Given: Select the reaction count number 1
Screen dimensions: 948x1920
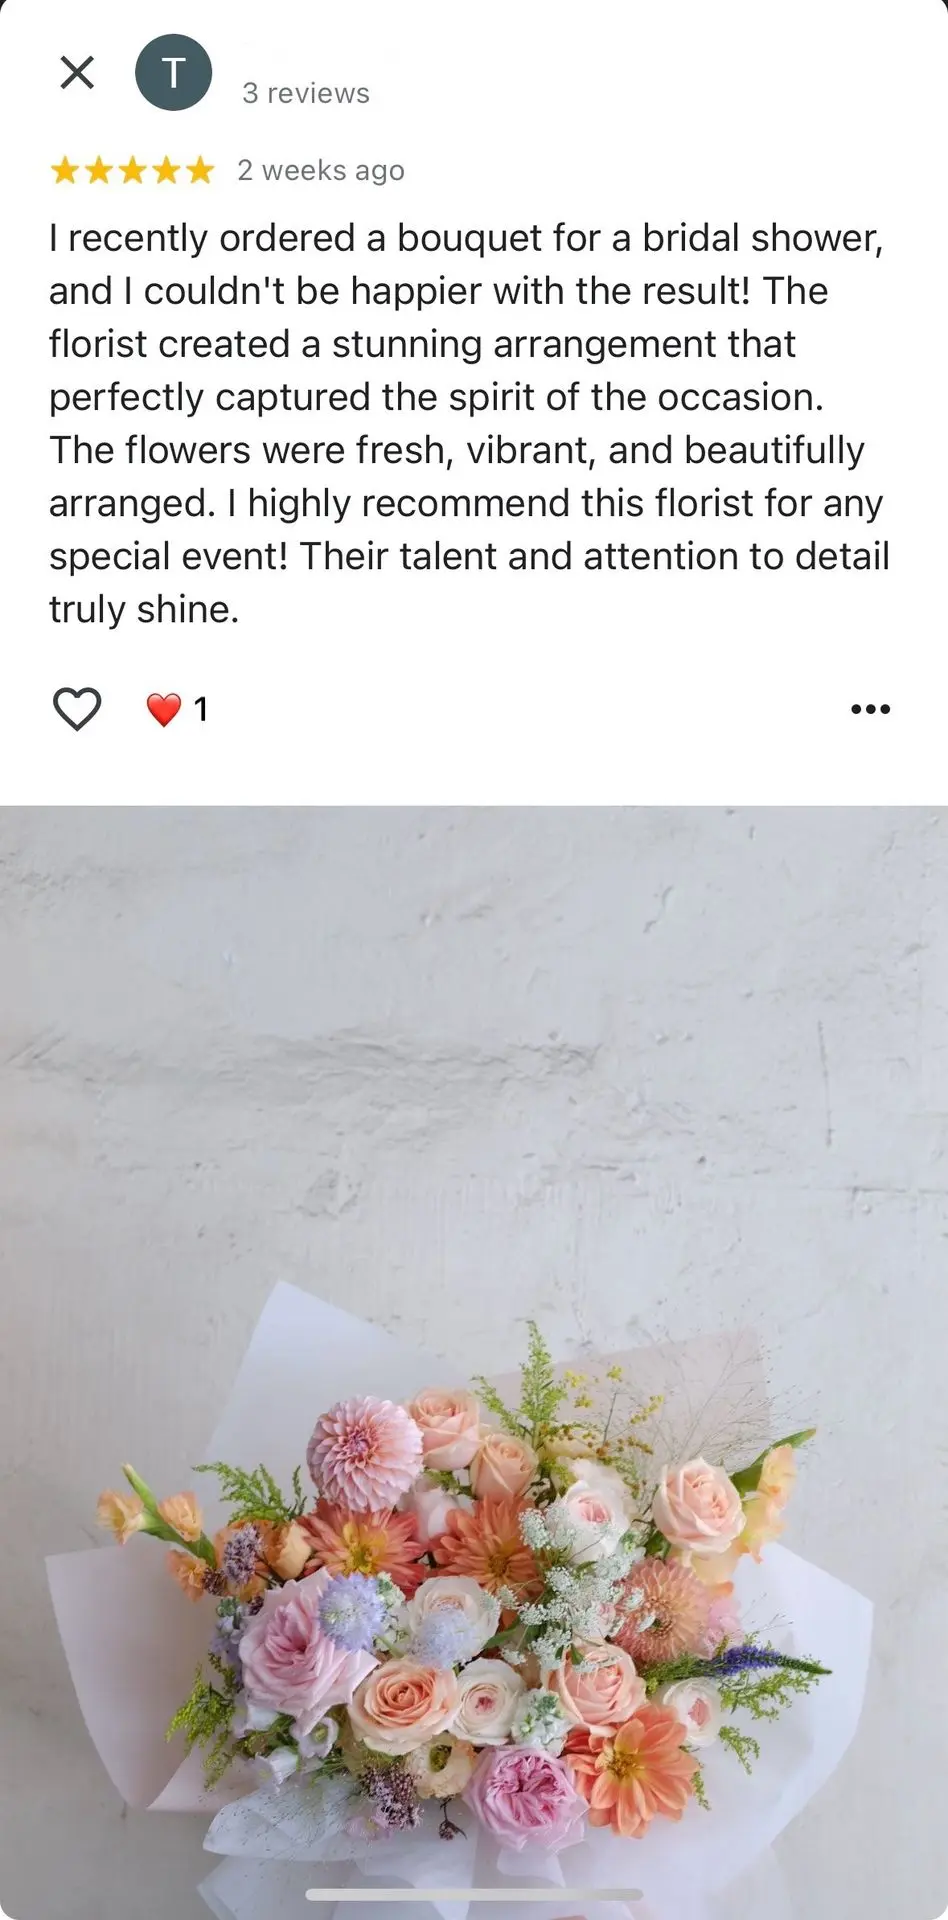Looking at the screenshot, I should point(201,709).
